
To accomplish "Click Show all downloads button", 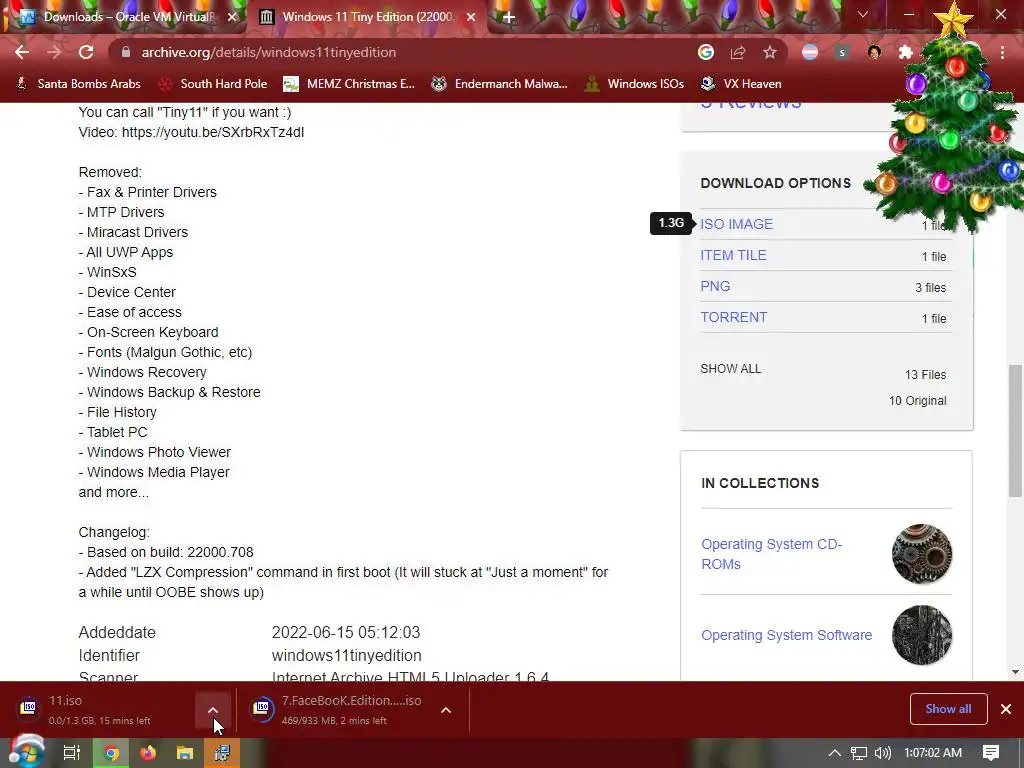I will 948,709.
